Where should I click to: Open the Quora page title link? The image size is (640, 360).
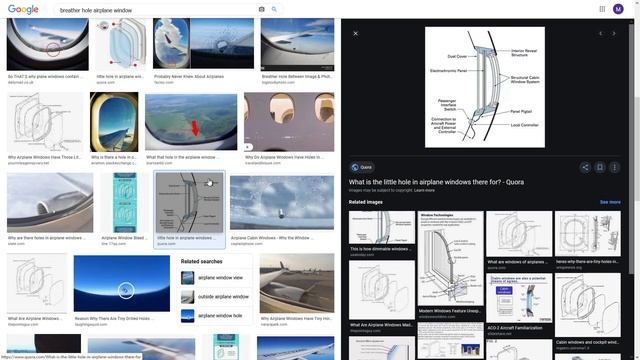coord(436,182)
